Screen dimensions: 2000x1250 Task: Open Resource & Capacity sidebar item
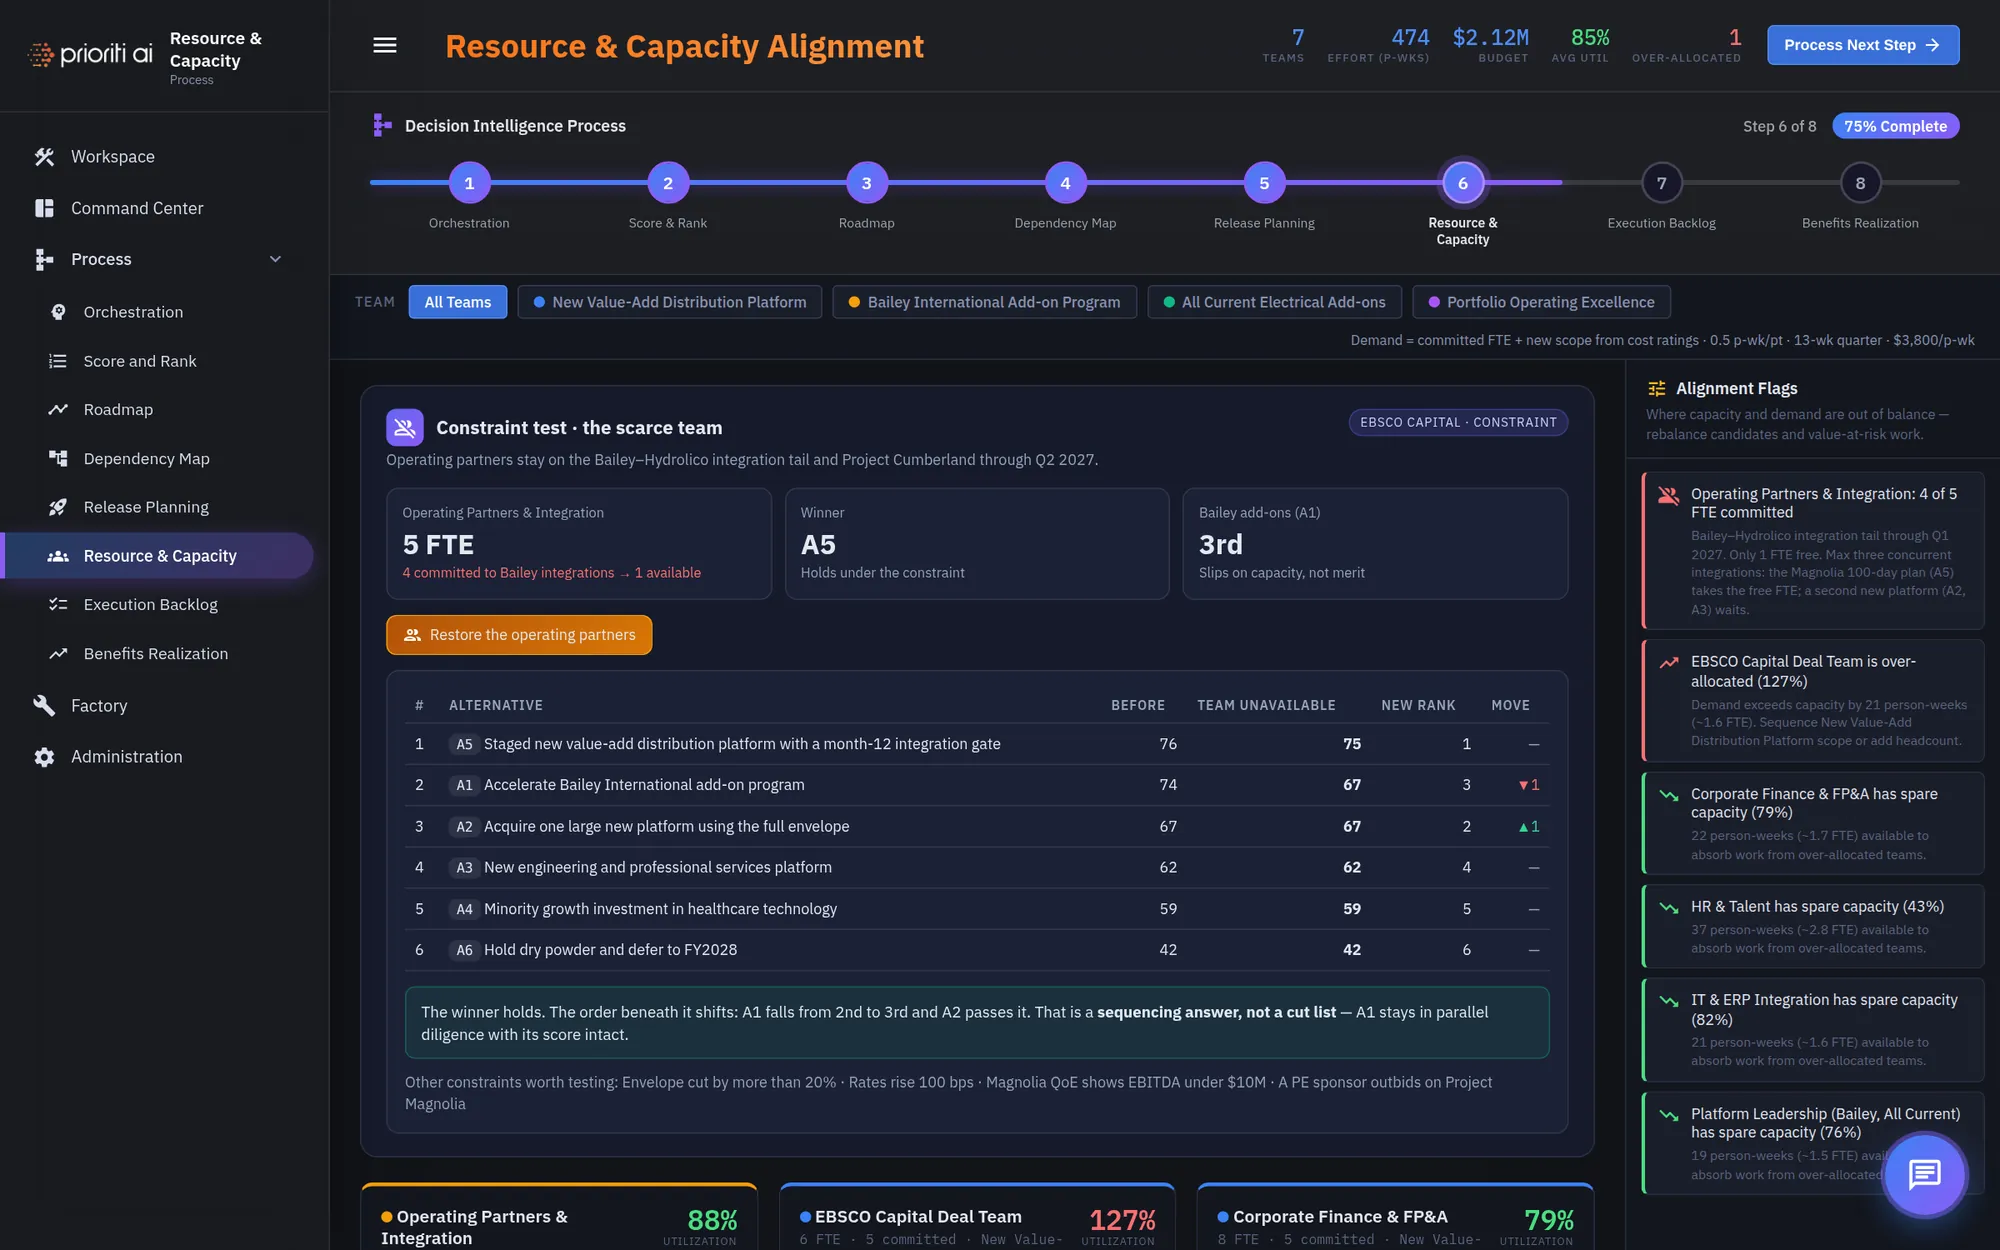pyautogui.click(x=158, y=556)
